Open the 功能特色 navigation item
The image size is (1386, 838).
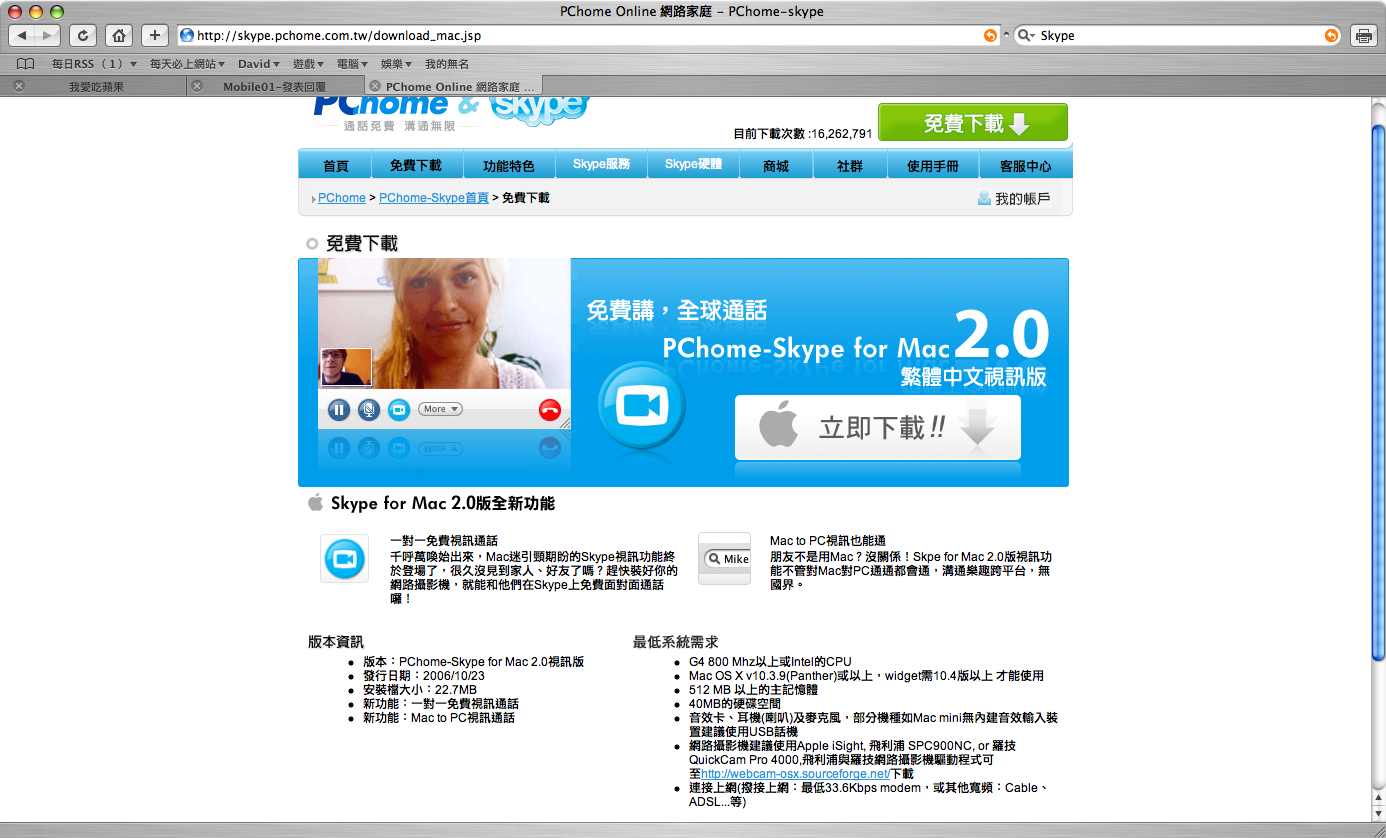[x=508, y=165]
